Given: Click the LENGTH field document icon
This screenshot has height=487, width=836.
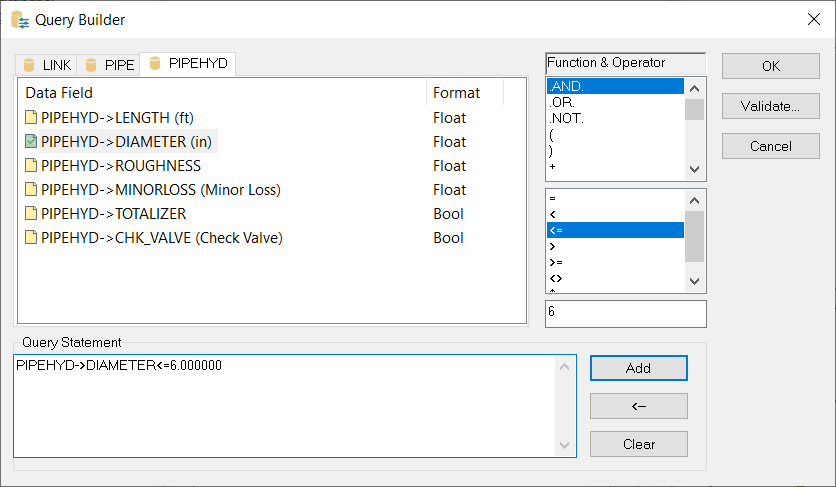Looking at the screenshot, I should 31,118.
